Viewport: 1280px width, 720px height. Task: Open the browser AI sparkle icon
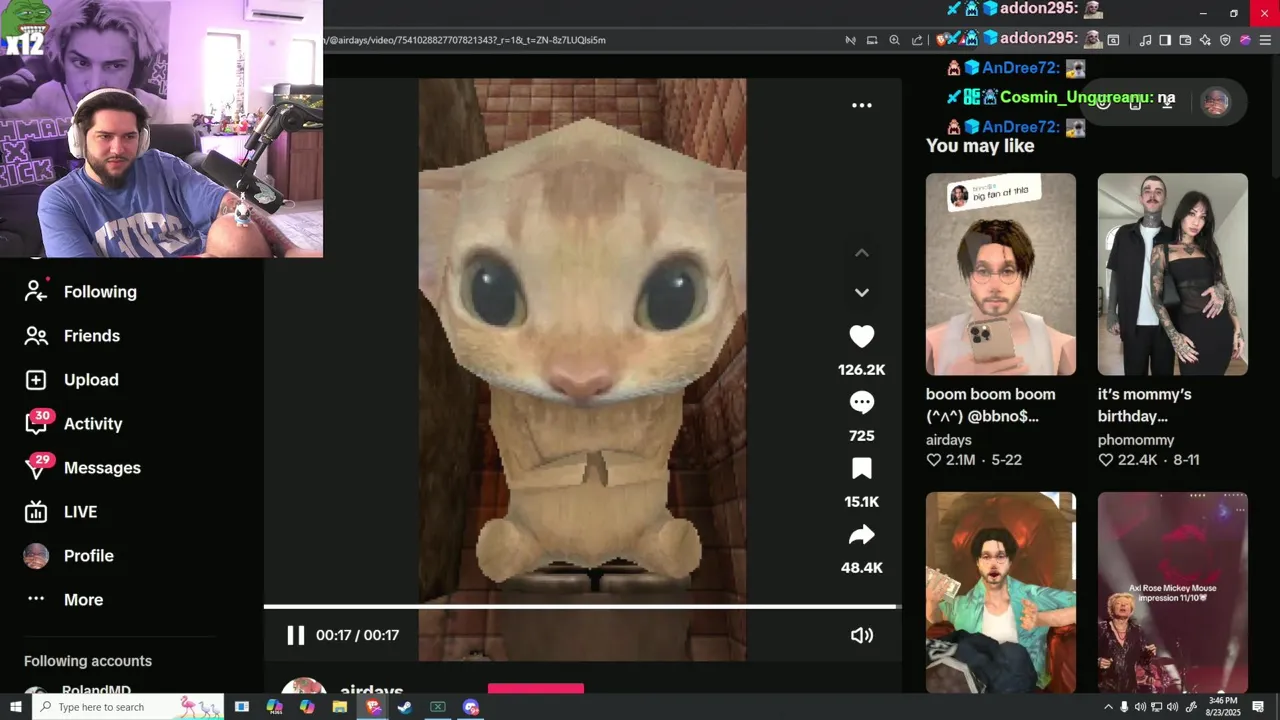[1205, 40]
